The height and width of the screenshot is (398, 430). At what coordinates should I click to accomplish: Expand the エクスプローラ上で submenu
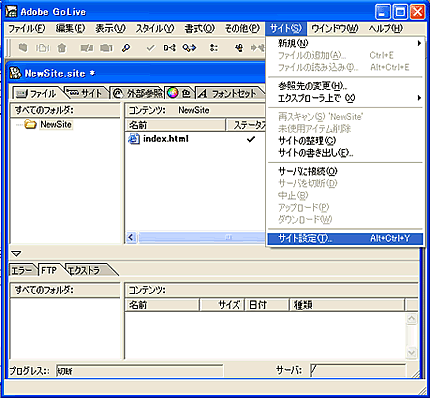[345, 98]
